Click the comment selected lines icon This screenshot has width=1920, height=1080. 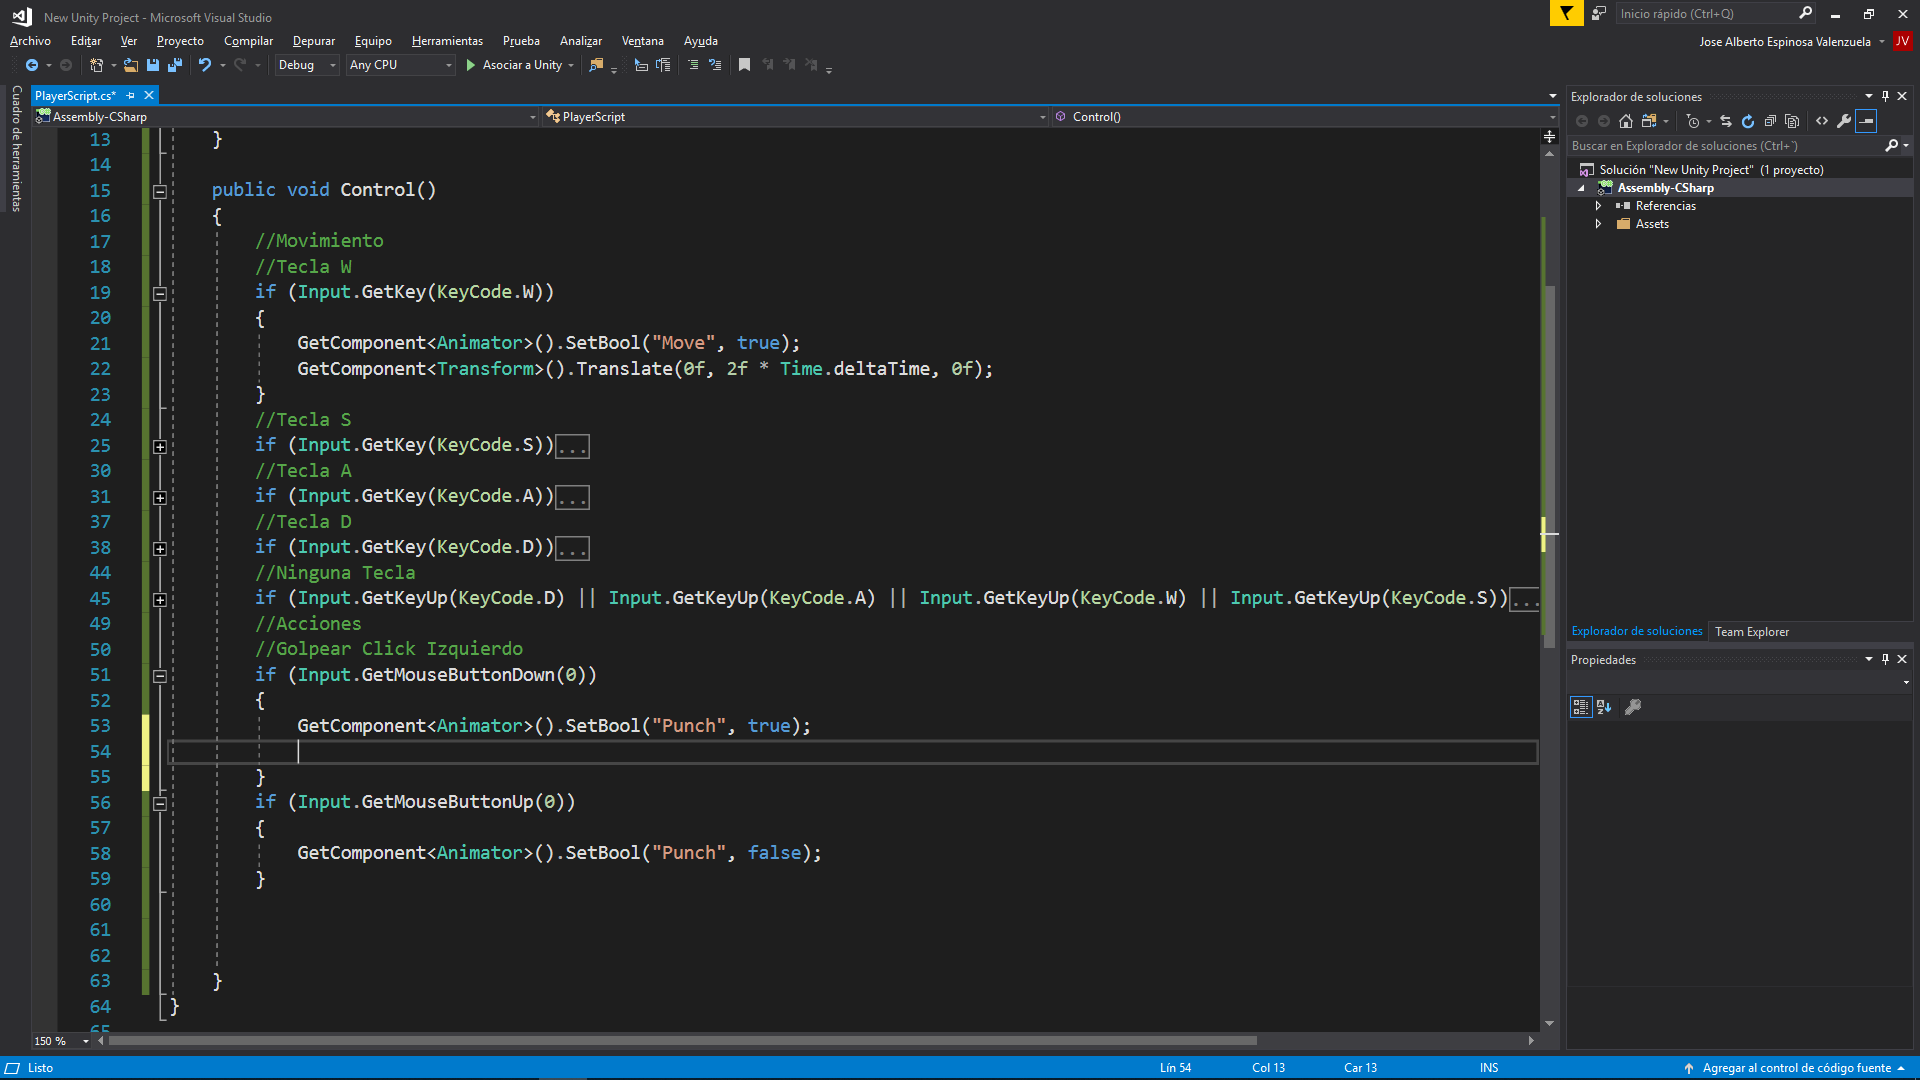(x=692, y=65)
